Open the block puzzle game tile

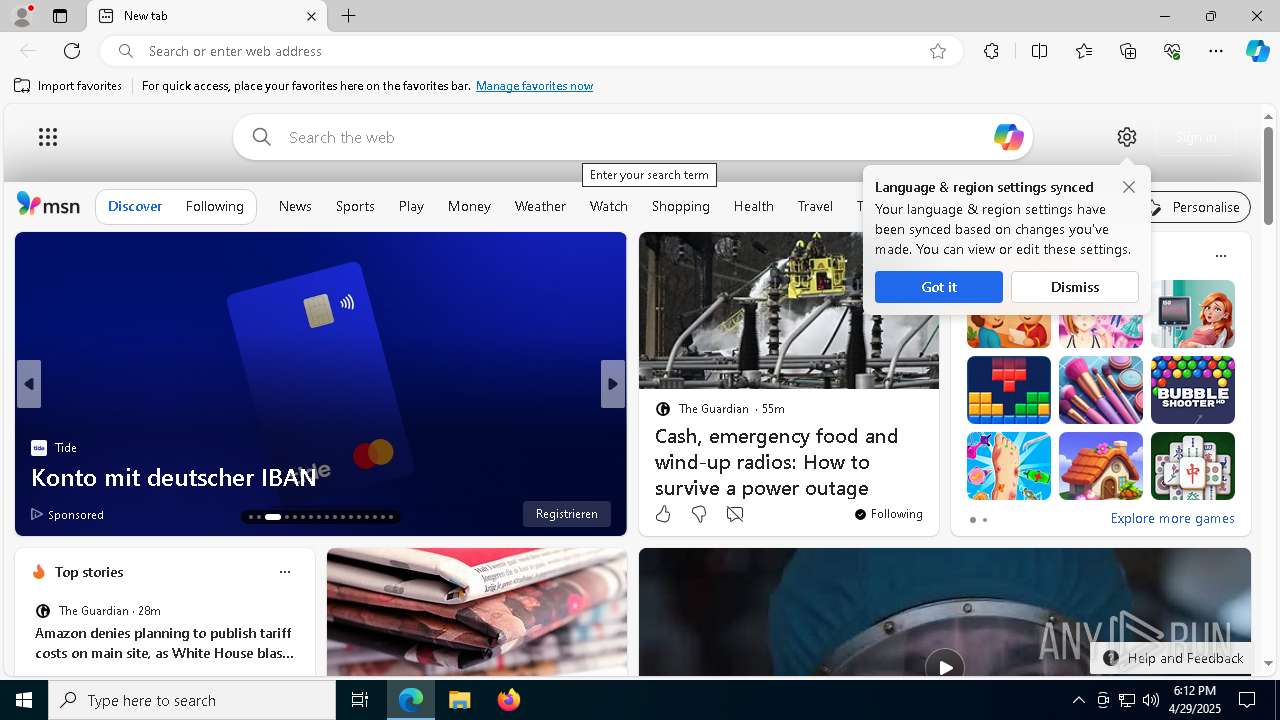coord(1009,390)
